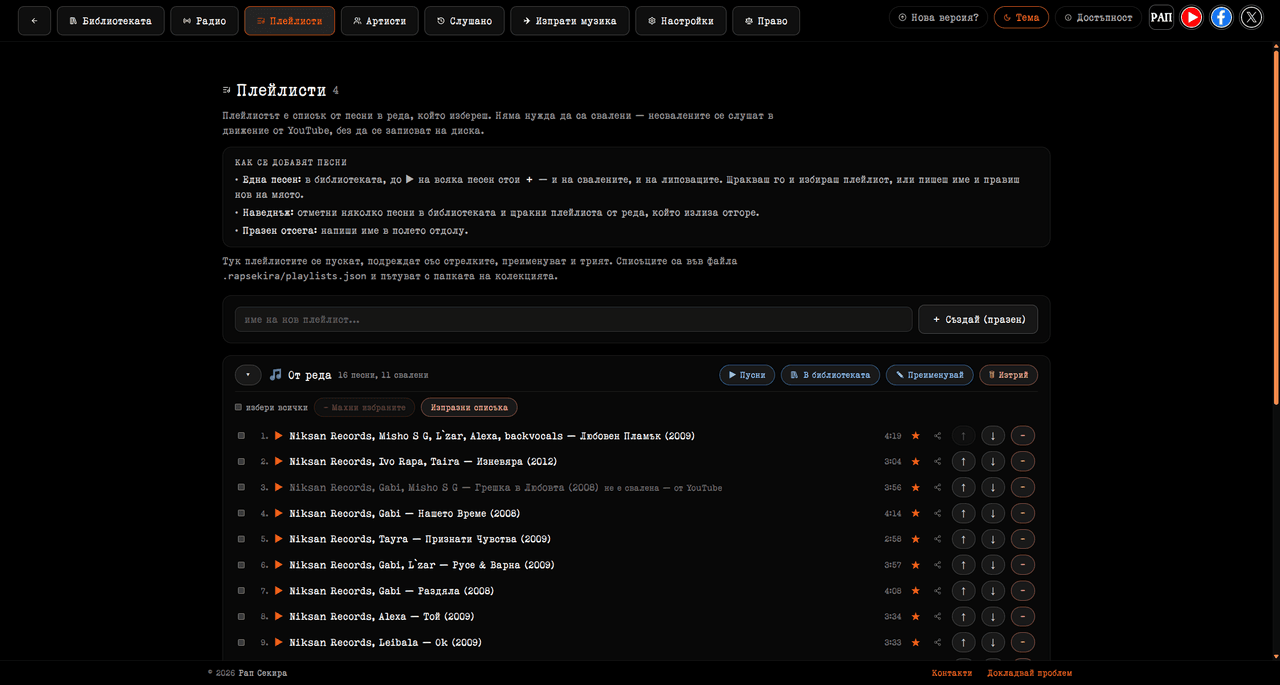Share the song Той (2009)
Viewport: 1280px width, 685px height.
coord(938,617)
